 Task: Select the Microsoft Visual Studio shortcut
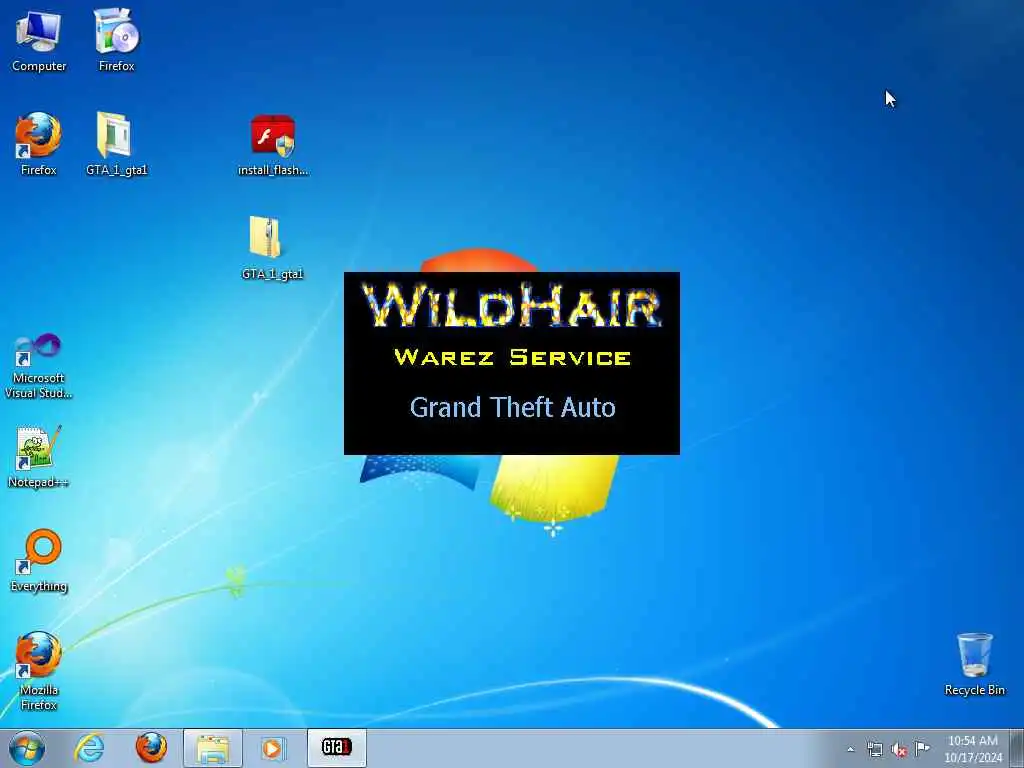point(39,366)
